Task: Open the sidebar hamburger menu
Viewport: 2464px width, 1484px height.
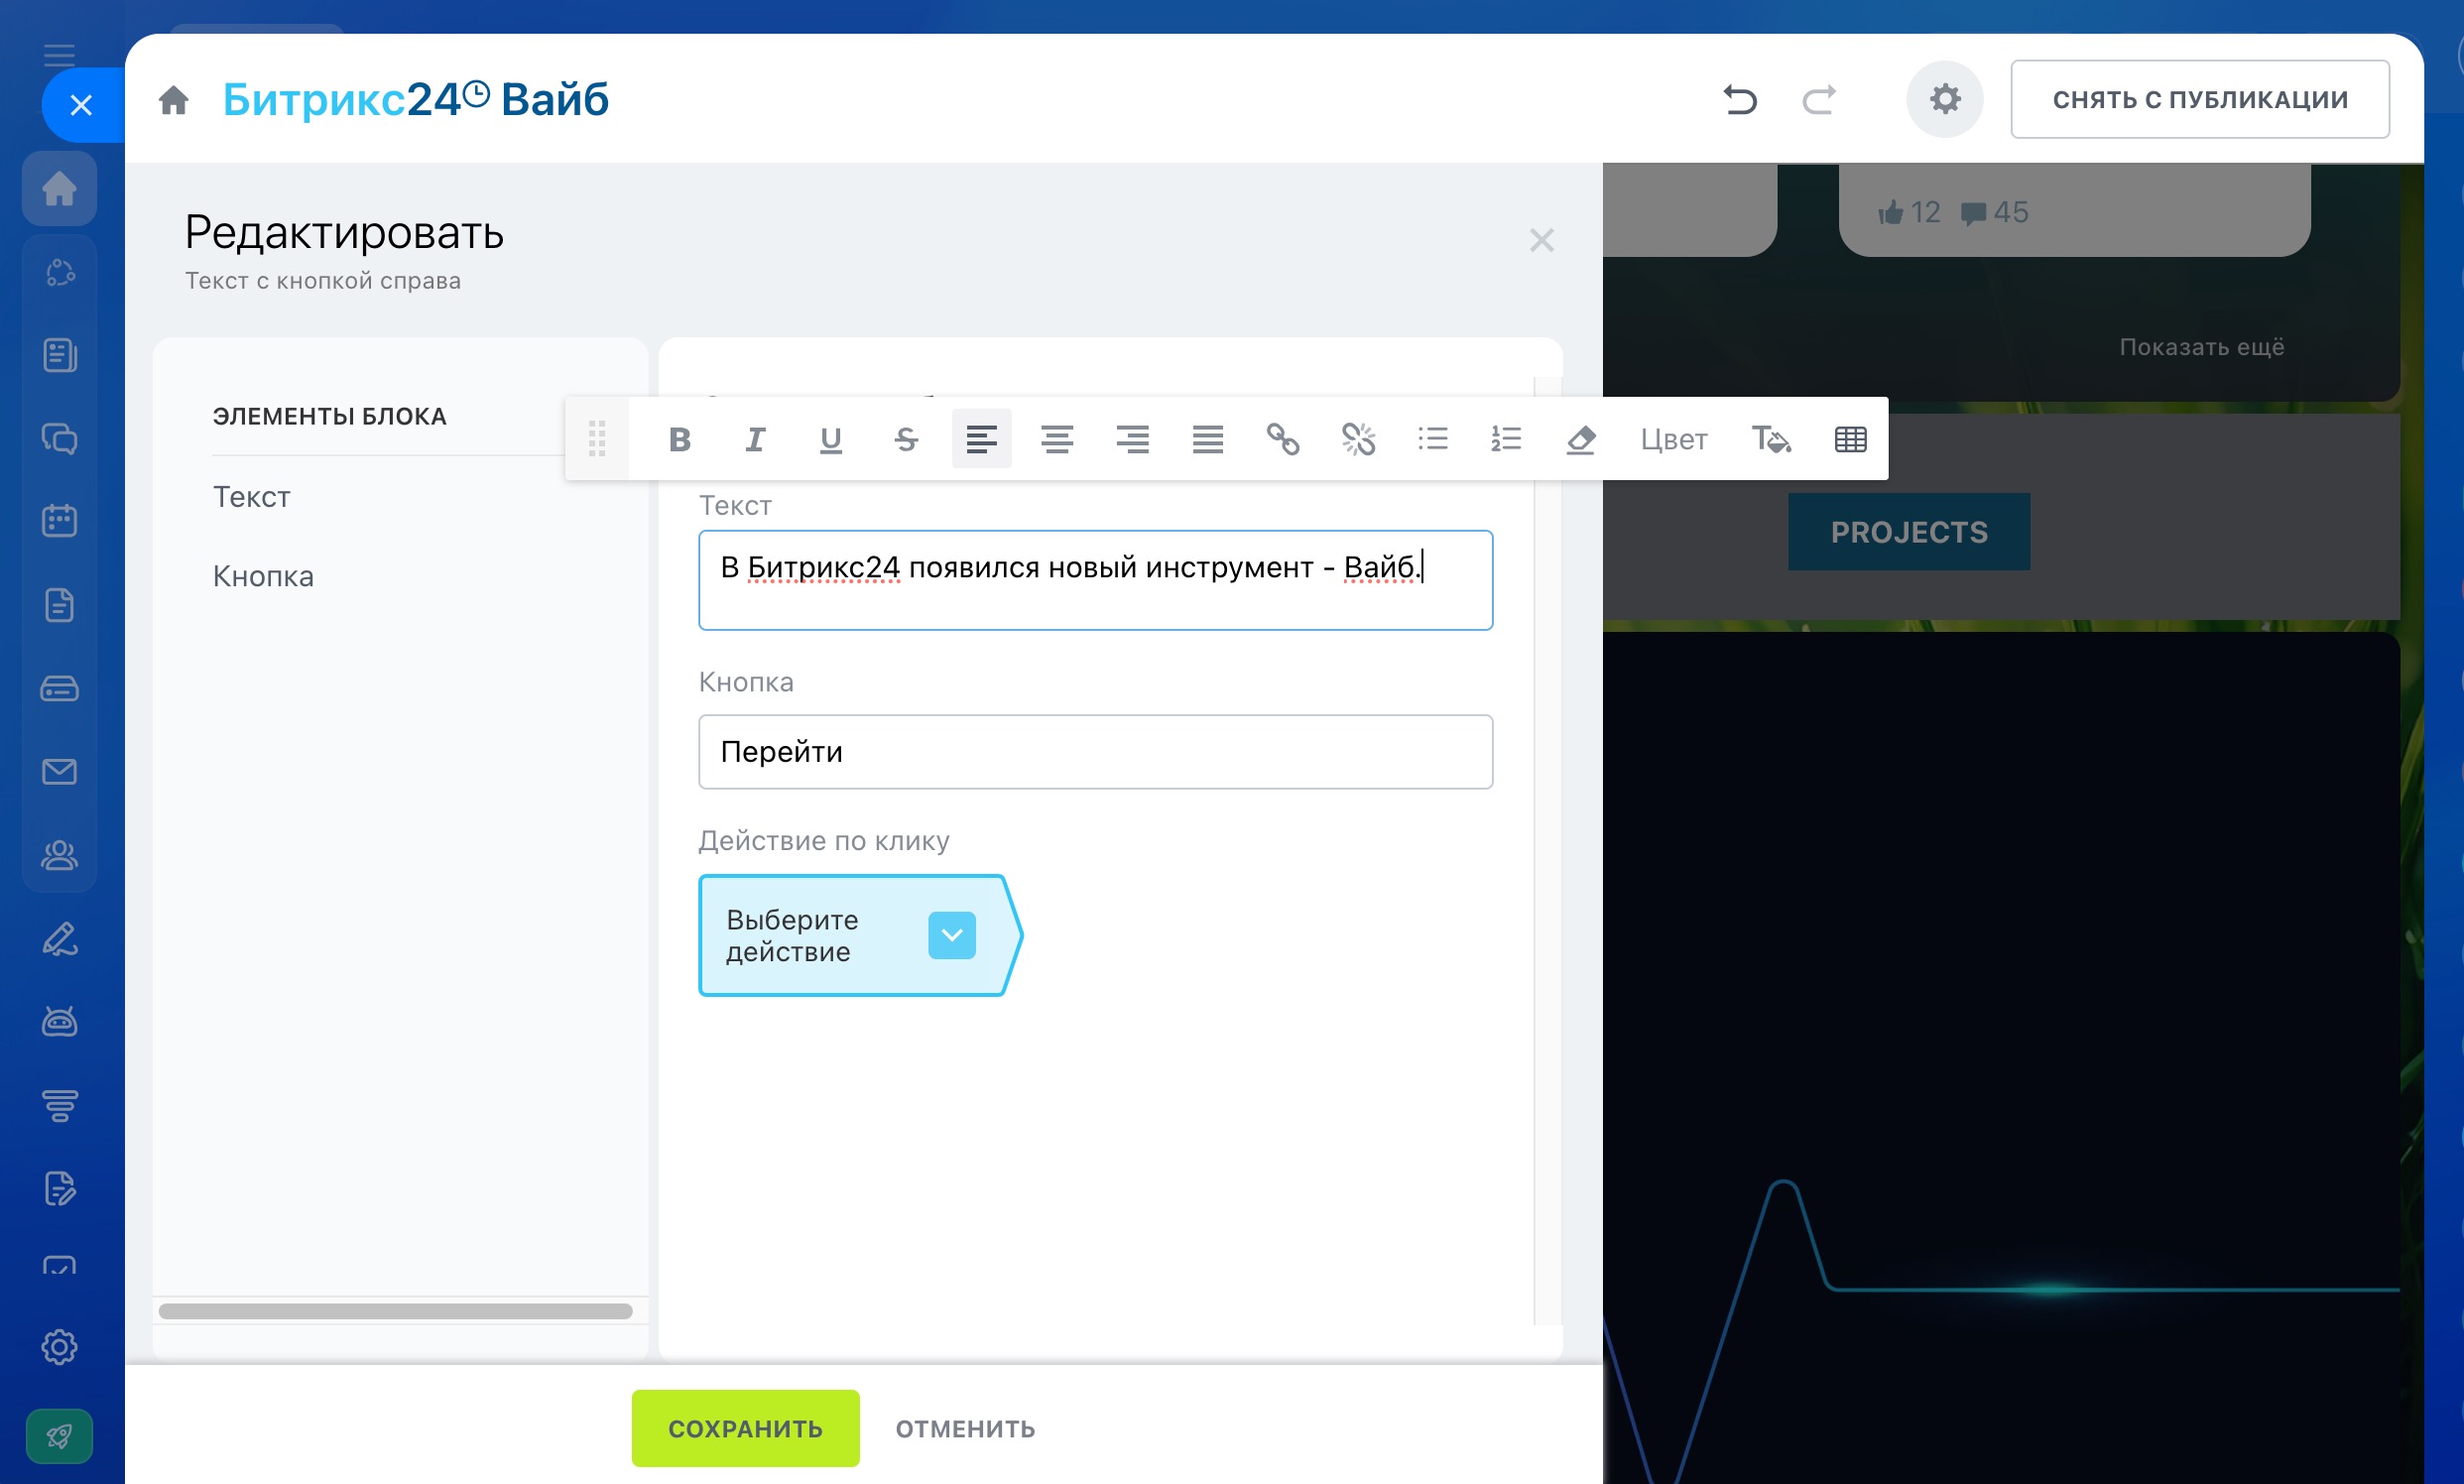Action: click(60, 55)
